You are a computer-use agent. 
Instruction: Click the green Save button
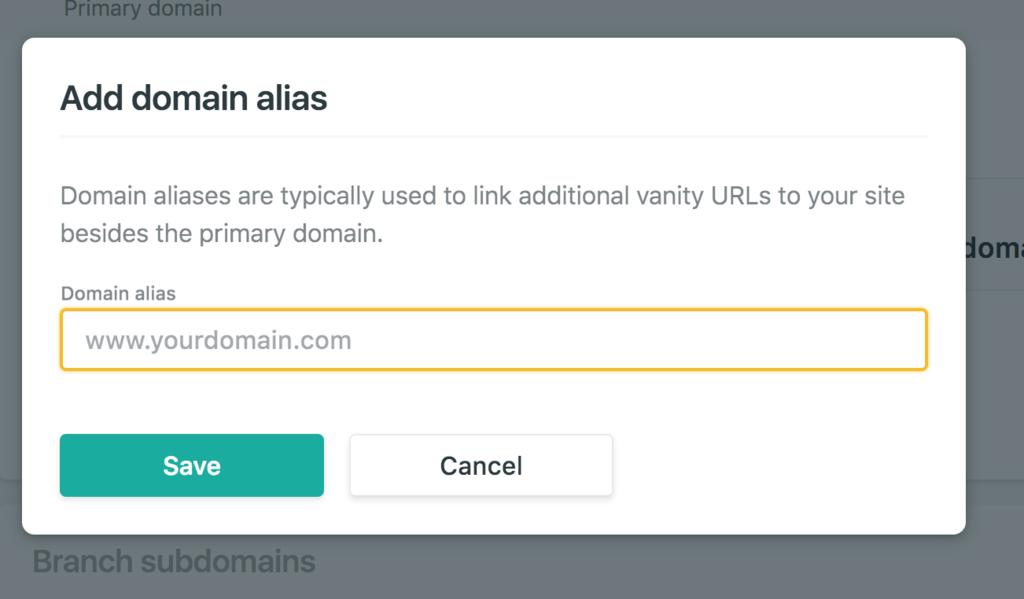(x=191, y=465)
